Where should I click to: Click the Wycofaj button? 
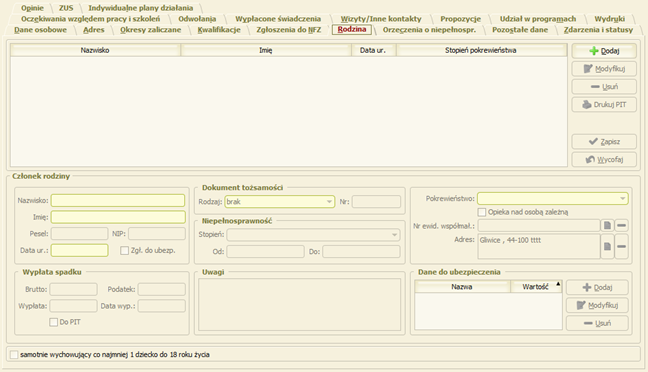pos(604,159)
